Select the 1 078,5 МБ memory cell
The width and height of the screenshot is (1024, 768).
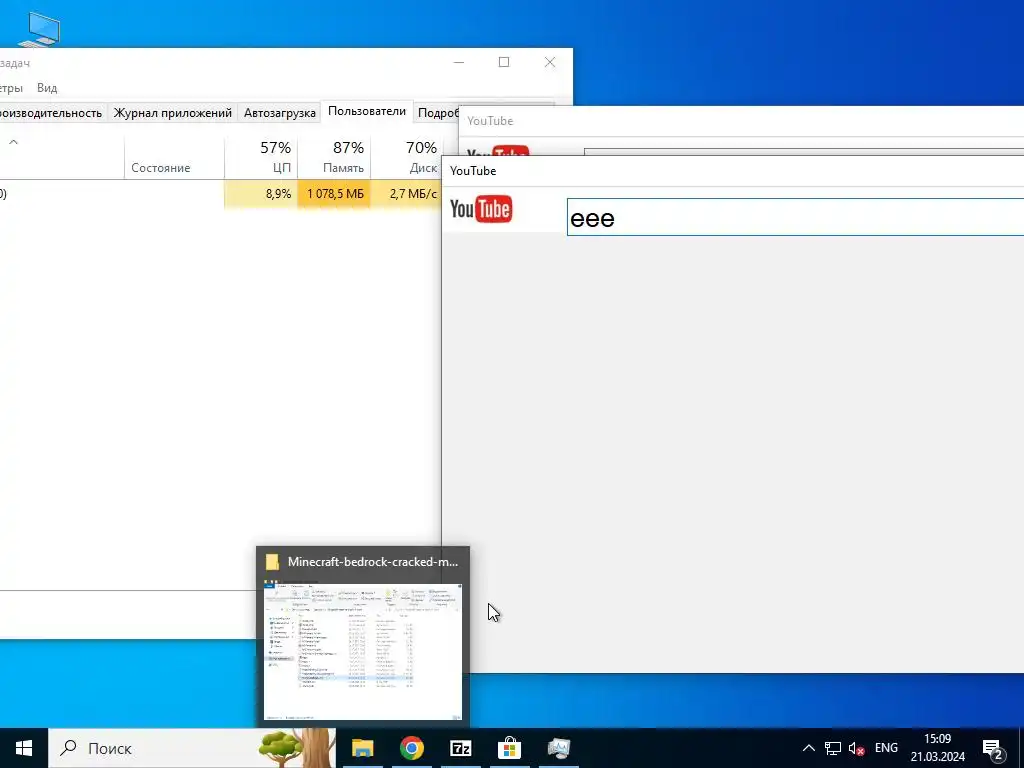pos(334,194)
